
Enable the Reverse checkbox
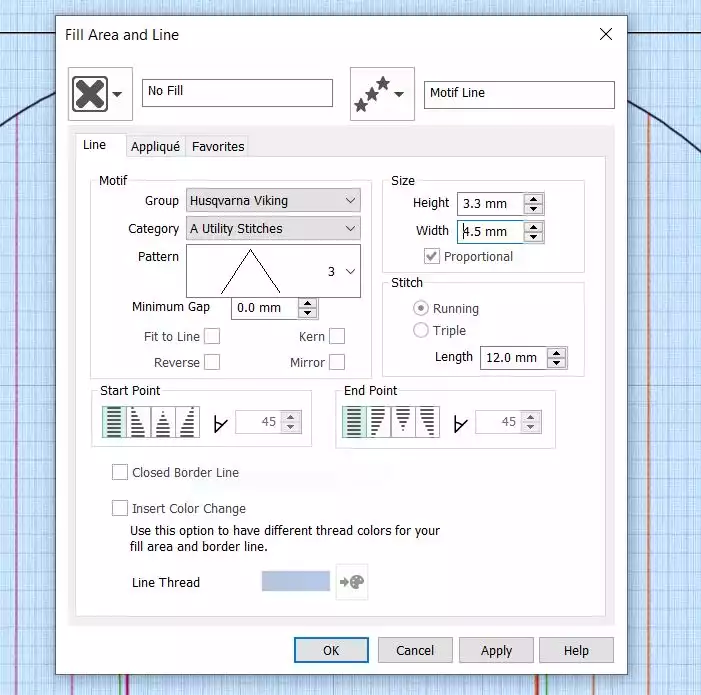[x=212, y=362]
